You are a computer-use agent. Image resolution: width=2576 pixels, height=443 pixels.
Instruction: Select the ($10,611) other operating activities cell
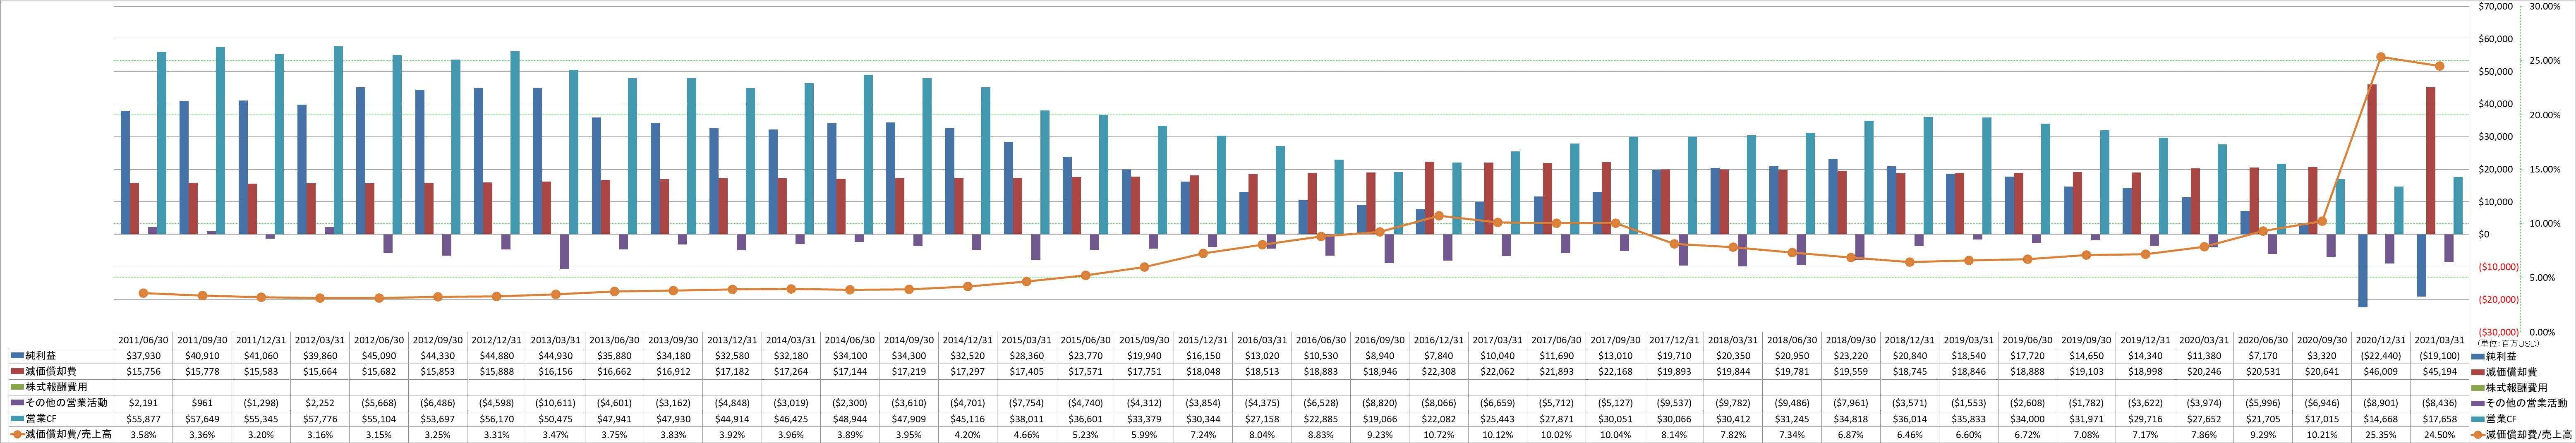pos(556,403)
